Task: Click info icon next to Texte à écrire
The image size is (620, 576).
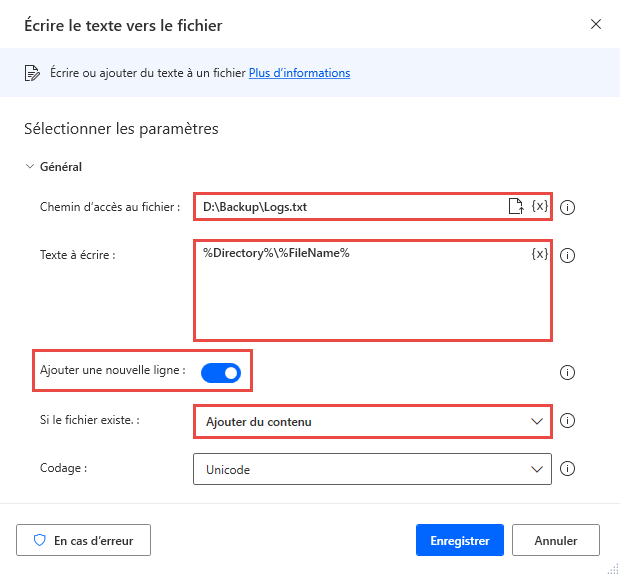Action: pyautogui.click(x=568, y=255)
